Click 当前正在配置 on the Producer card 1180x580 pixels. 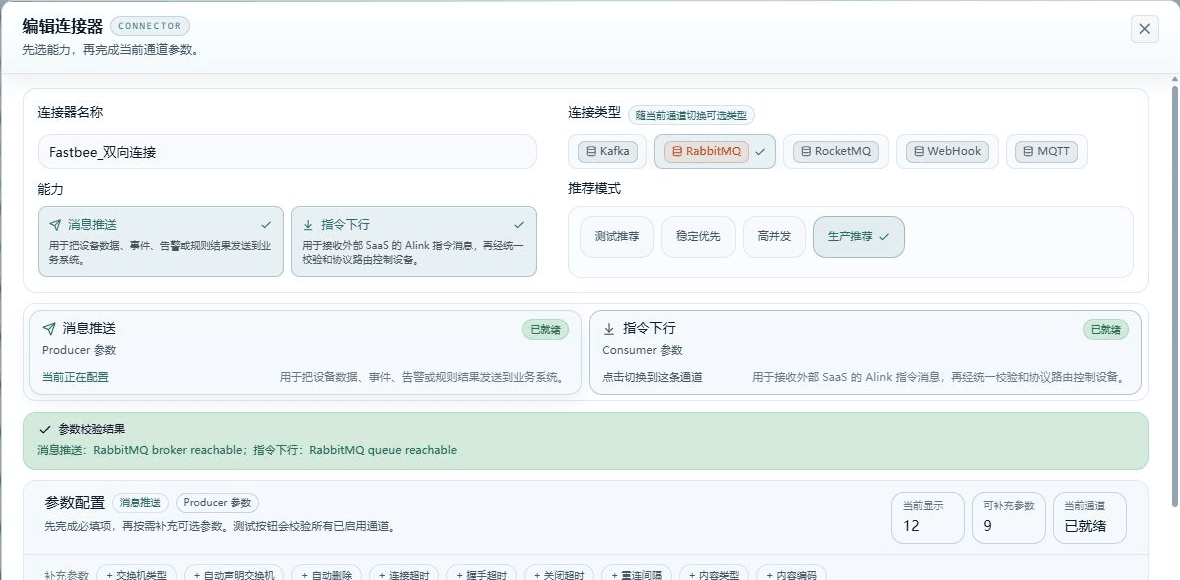(x=75, y=378)
